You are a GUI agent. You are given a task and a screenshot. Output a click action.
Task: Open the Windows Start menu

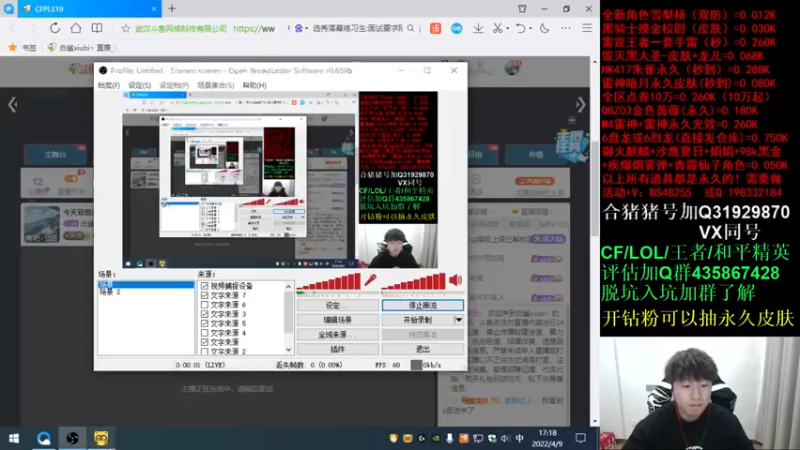(x=14, y=438)
